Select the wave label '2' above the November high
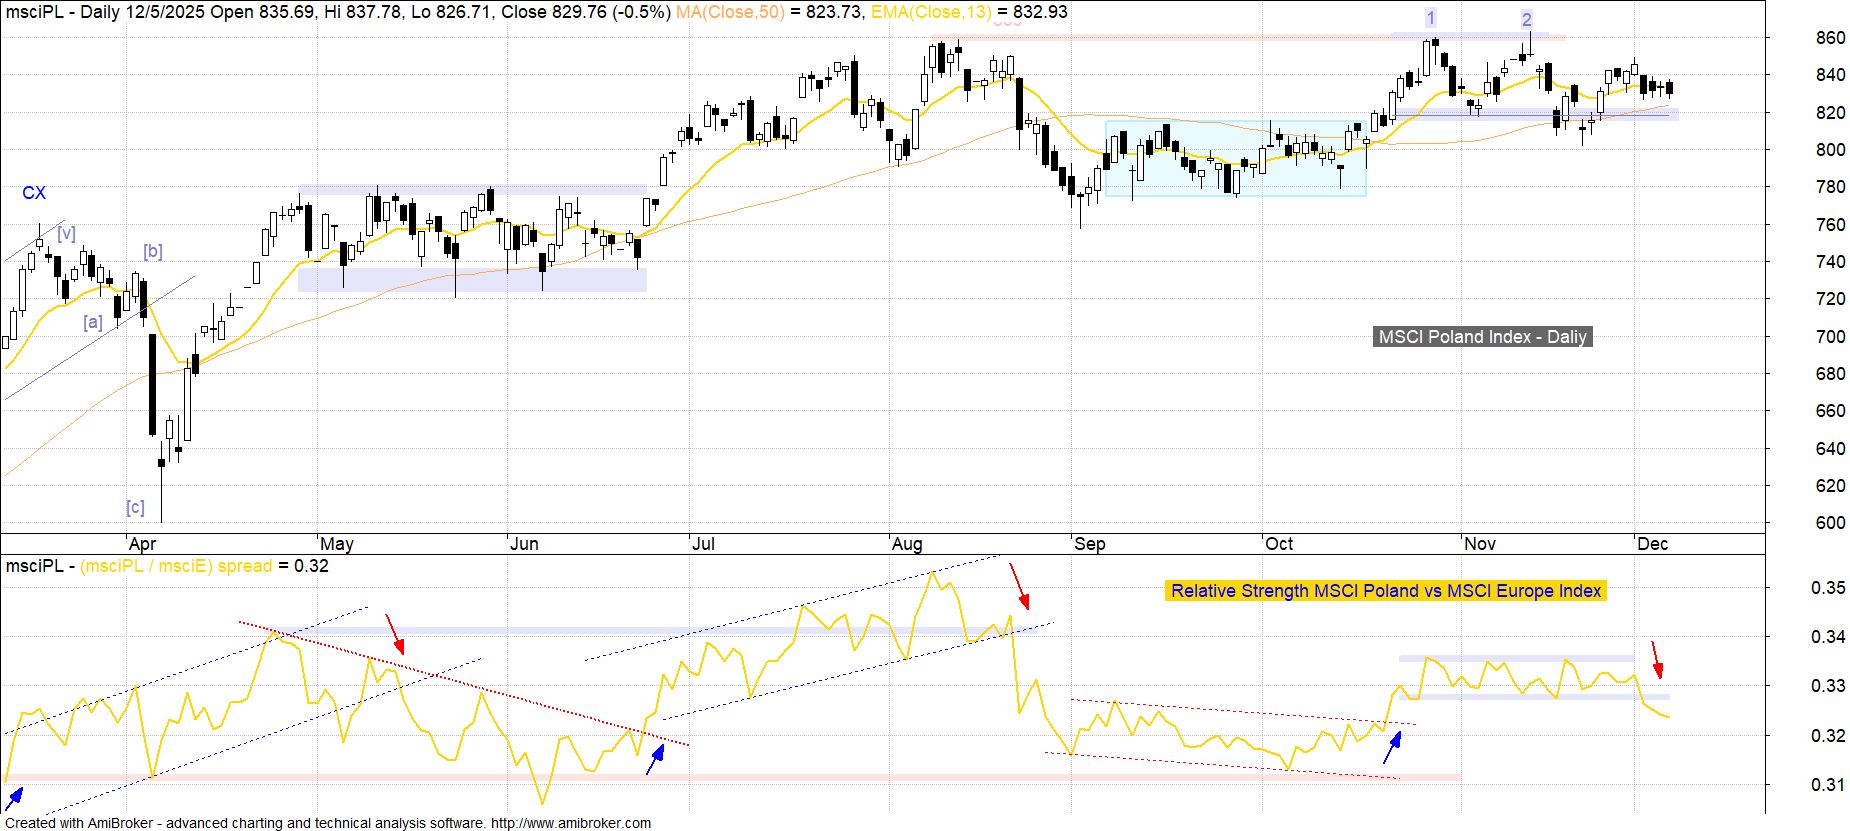1850x831 pixels. (x=1526, y=20)
